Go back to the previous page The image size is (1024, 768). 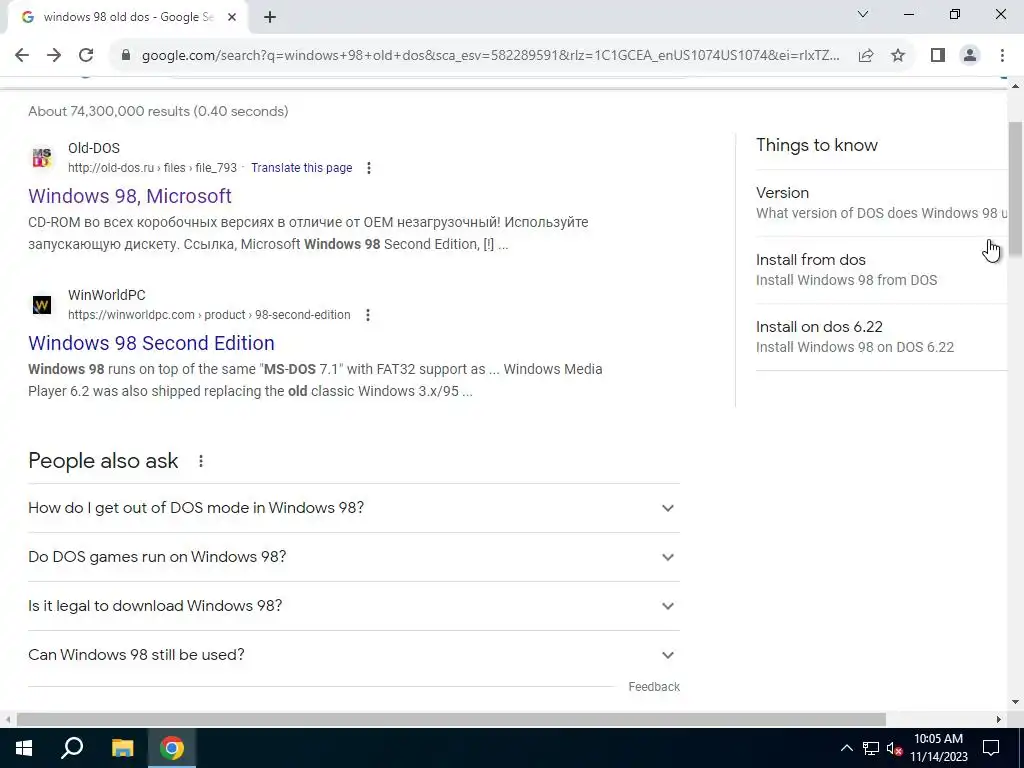(22, 55)
